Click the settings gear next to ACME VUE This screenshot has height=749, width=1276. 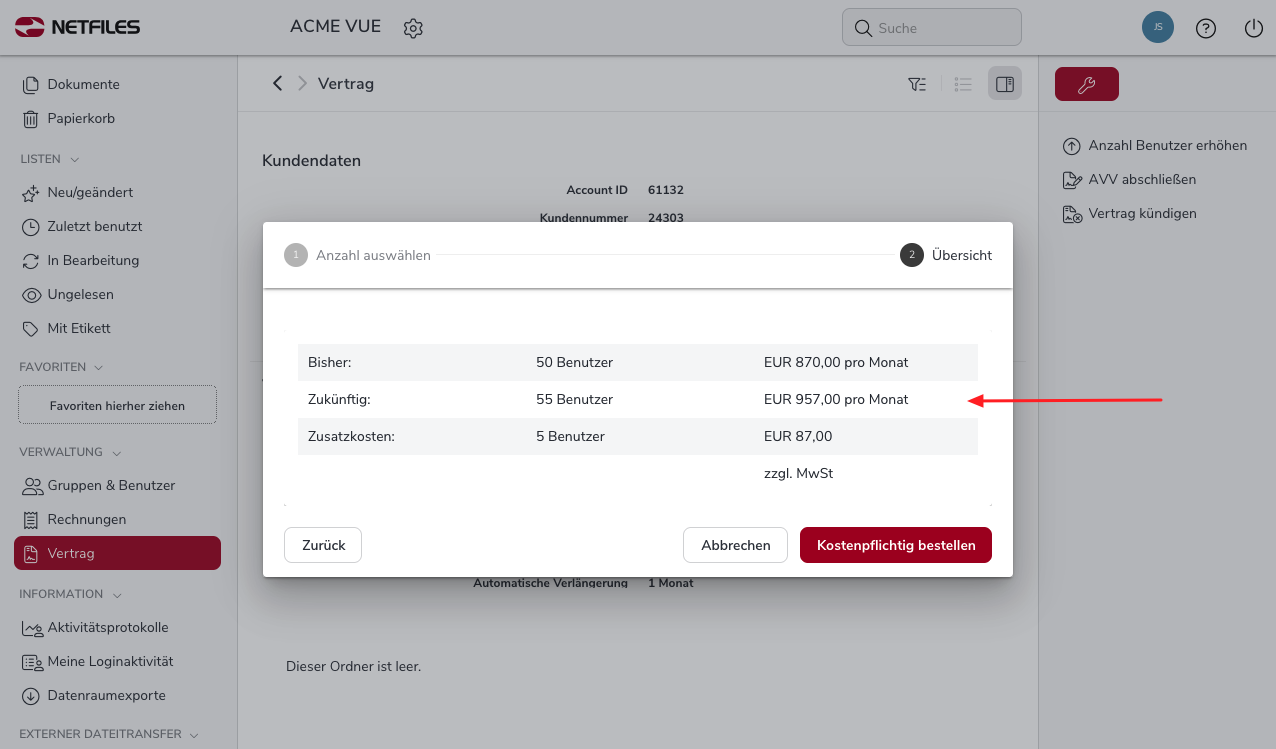pos(413,28)
